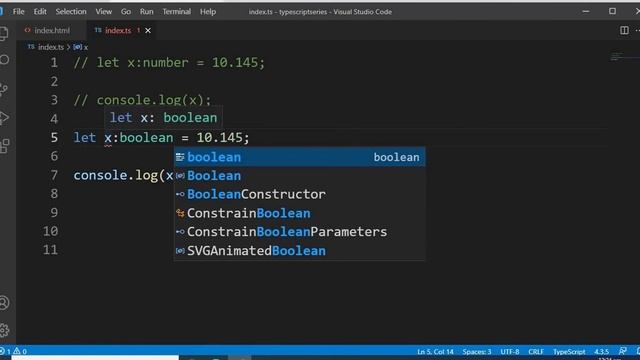This screenshot has width=640, height=360.
Task: Open problems via errors and warnings status
Action: pos(14,351)
